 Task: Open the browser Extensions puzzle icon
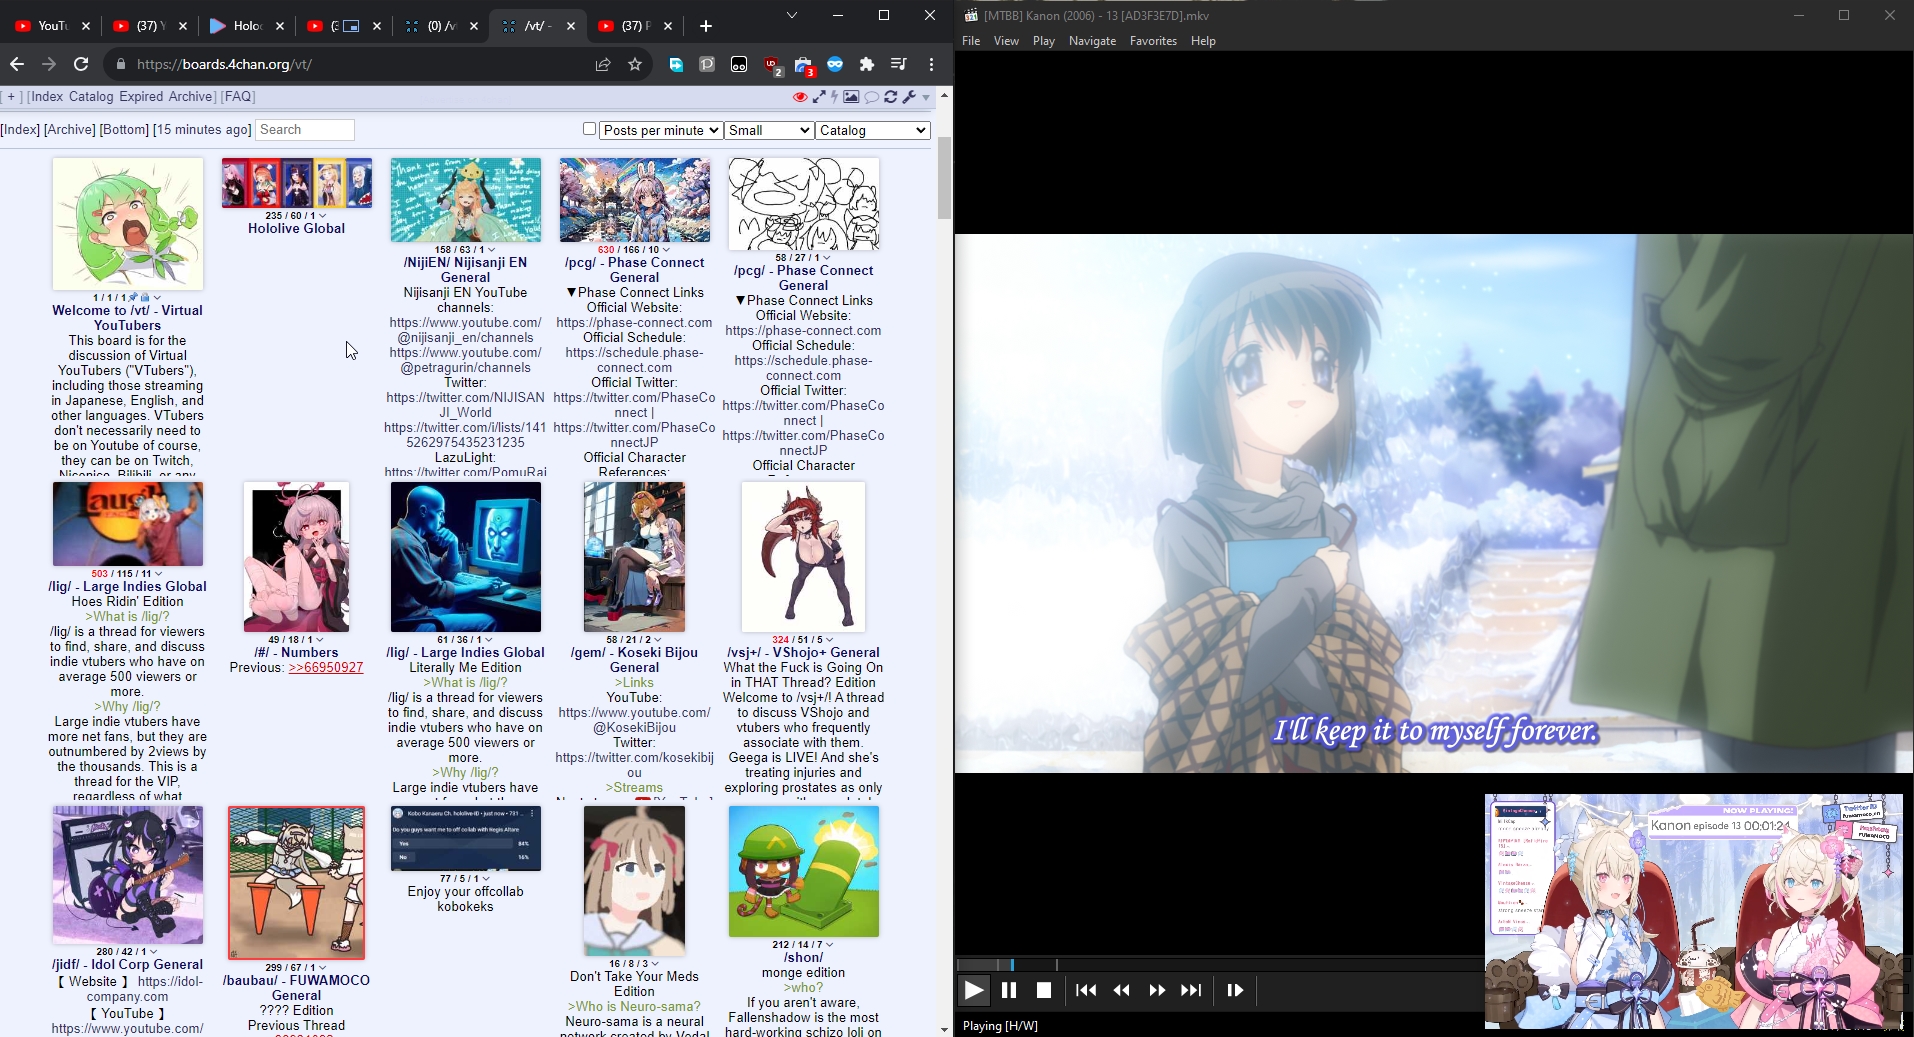(867, 64)
